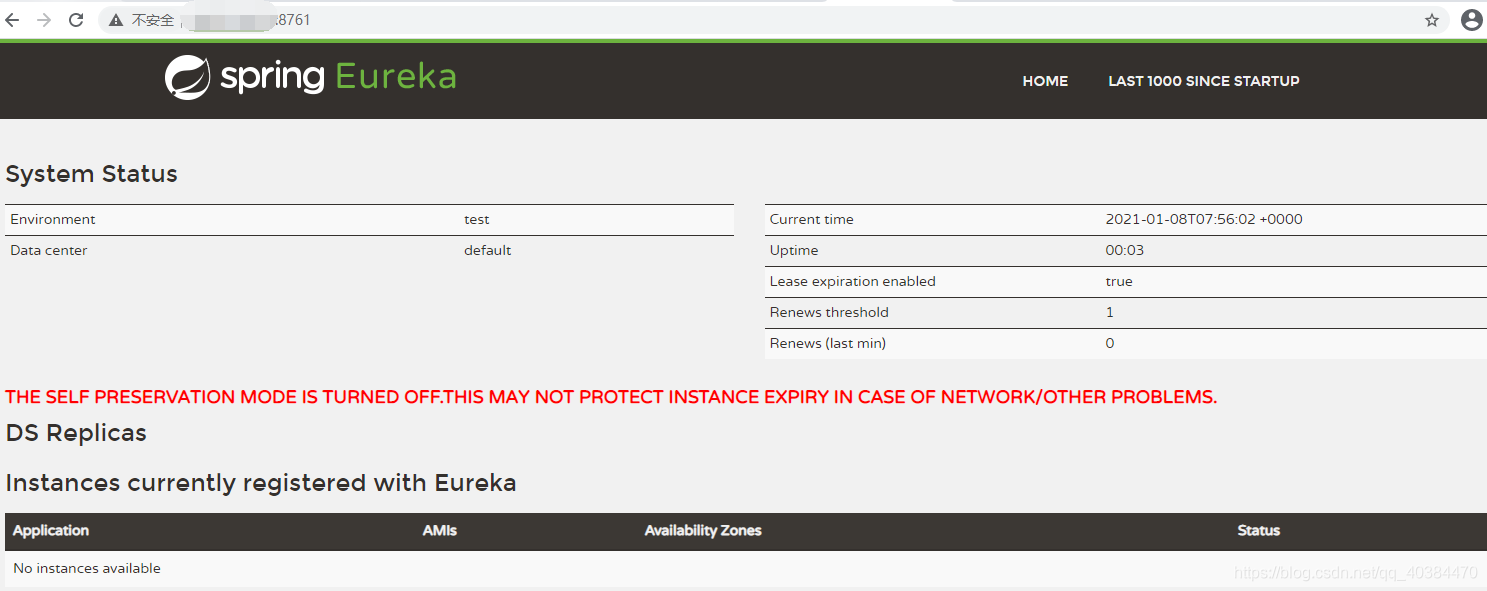Click the Uptime label

(x=794, y=250)
